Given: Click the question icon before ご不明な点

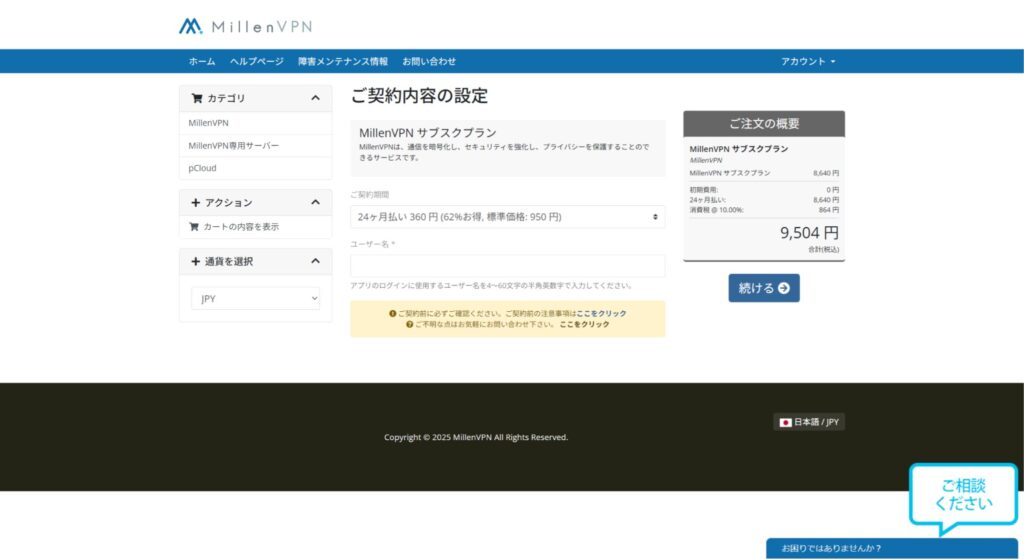Looking at the screenshot, I should point(409,324).
